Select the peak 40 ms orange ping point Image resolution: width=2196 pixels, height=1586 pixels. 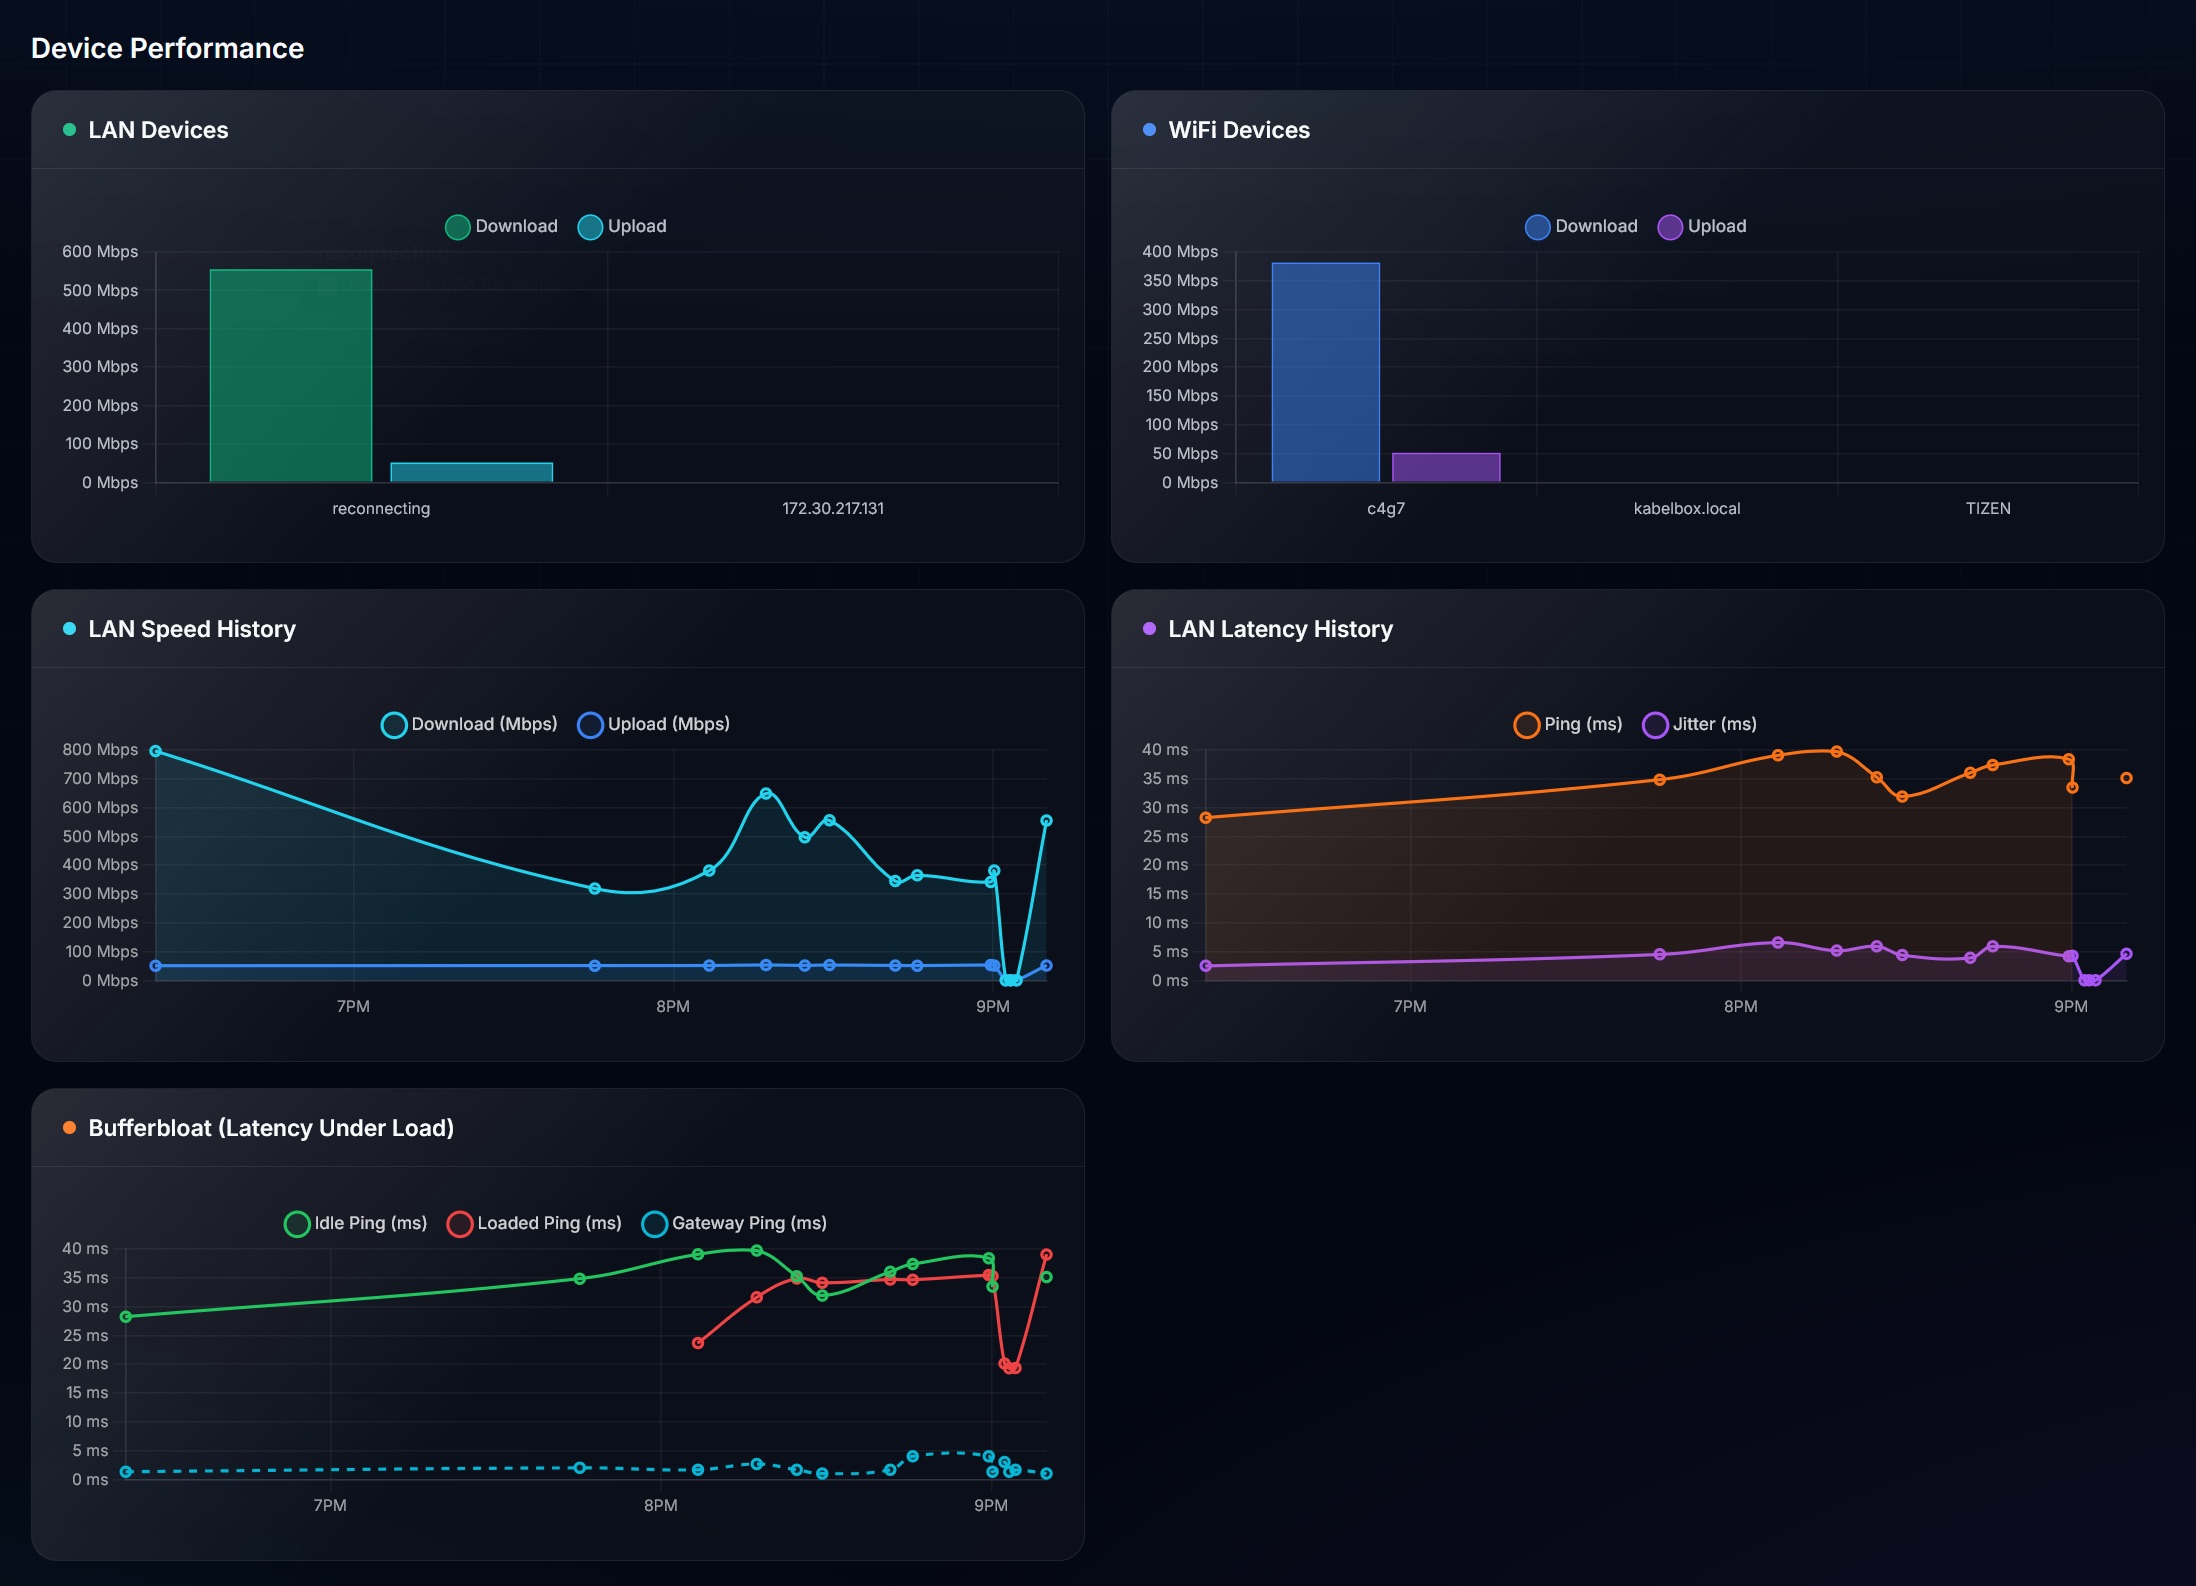pyautogui.click(x=1836, y=751)
